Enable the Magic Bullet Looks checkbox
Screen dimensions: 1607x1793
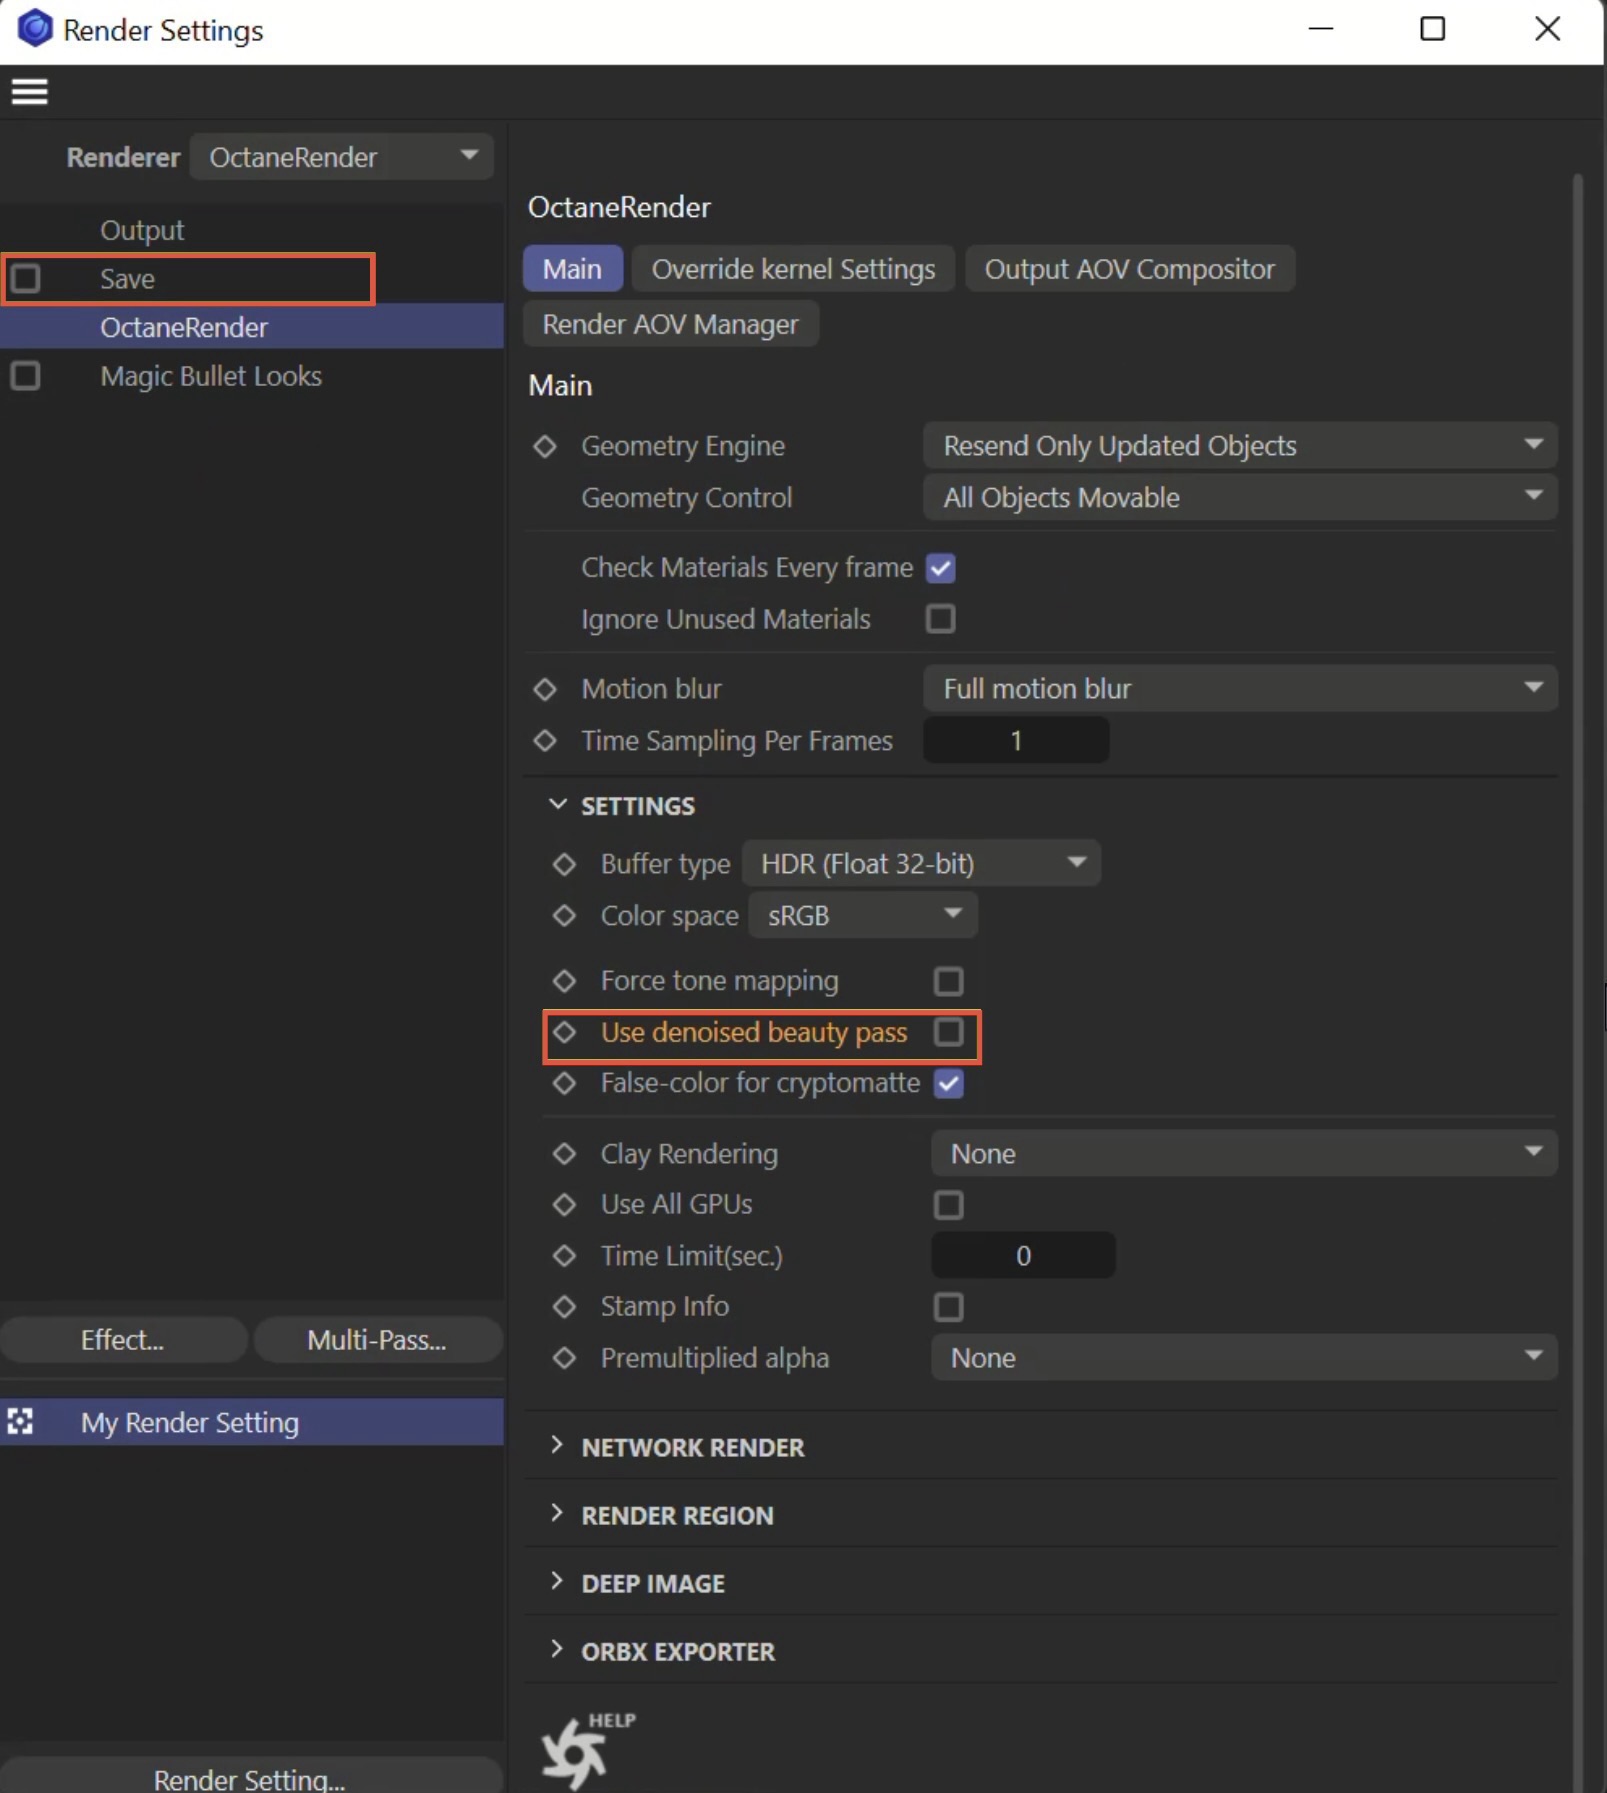[26, 376]
